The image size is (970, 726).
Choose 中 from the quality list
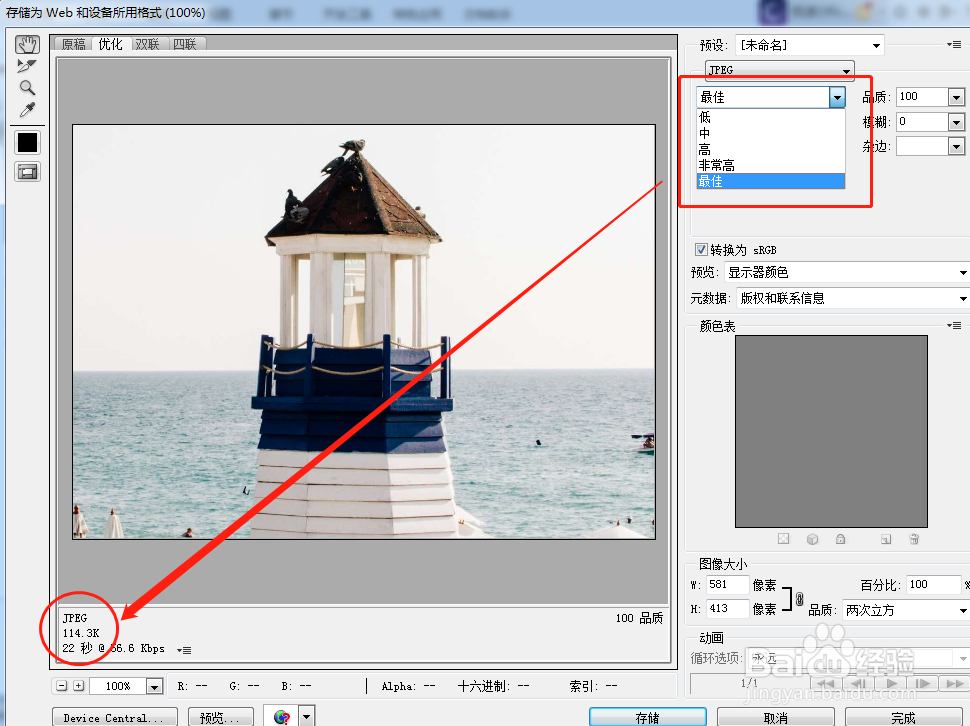click(770, 133)
